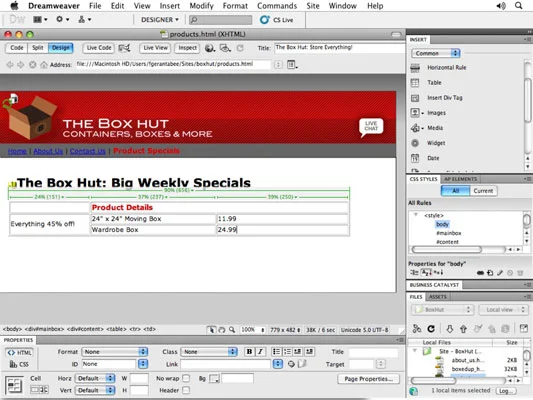
Task: Open the Modify menu
Action: point(201,6)
